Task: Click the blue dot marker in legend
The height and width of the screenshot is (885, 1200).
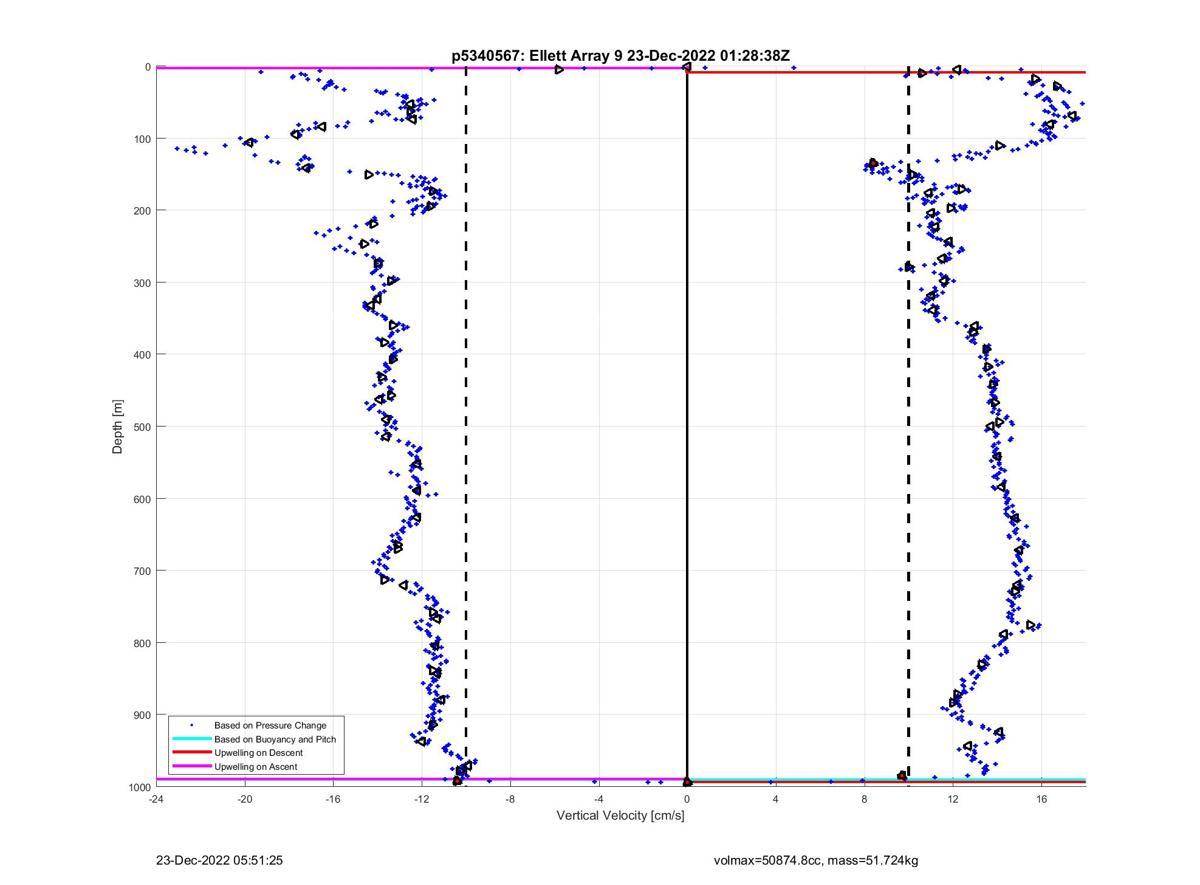Action: click(x=191, y=725)
